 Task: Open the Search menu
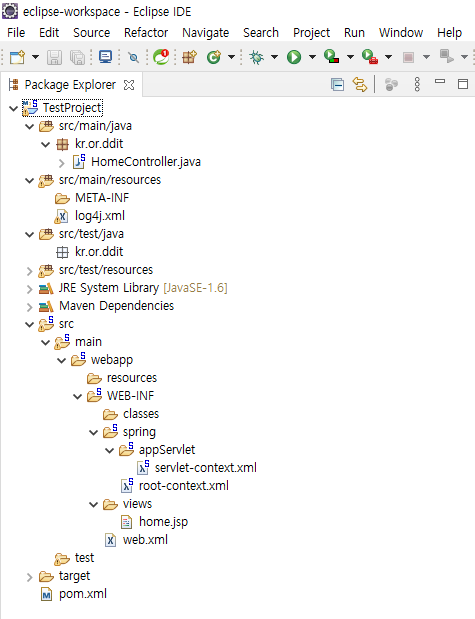tap(261, 33)
